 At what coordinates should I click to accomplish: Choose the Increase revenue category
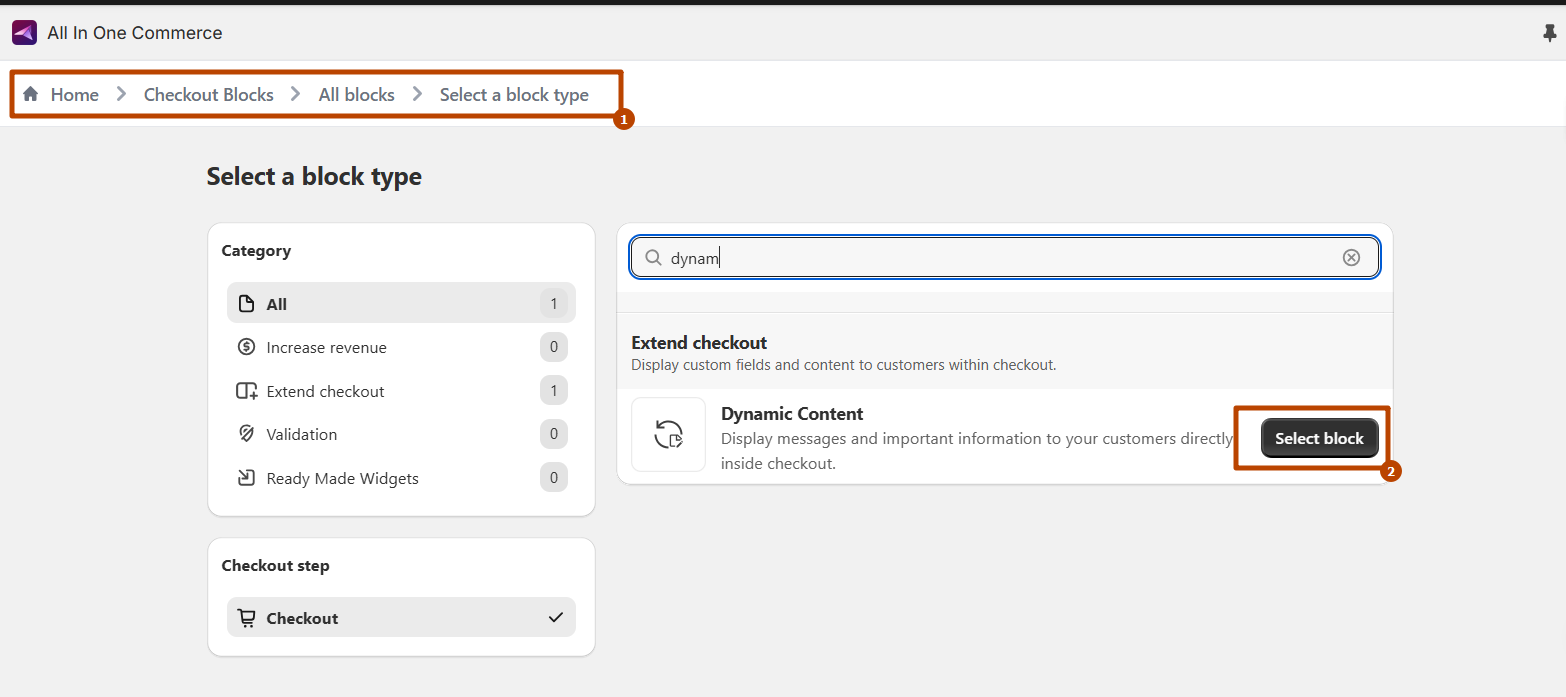tap(326, 348)
